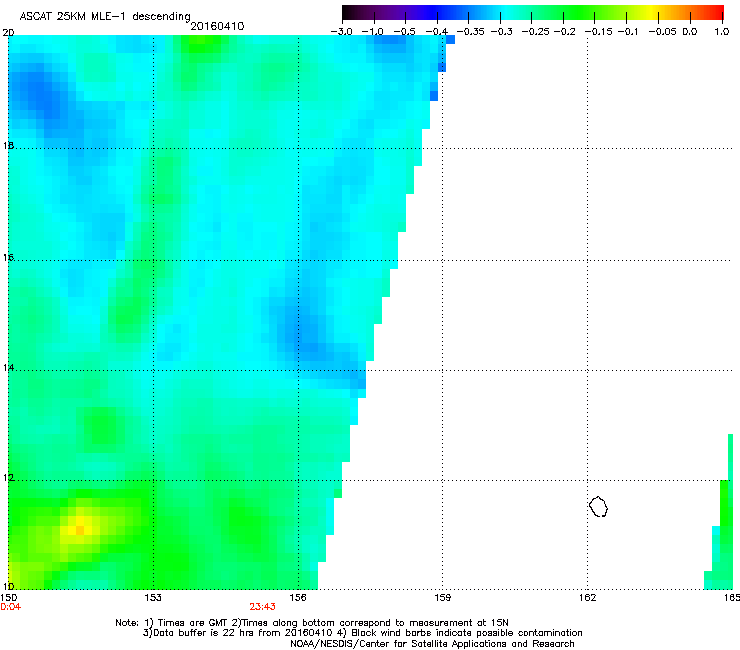Viewport: 740px width, 650px height.
Task: Click the longitude axis label 153
Action: point(153,598)
